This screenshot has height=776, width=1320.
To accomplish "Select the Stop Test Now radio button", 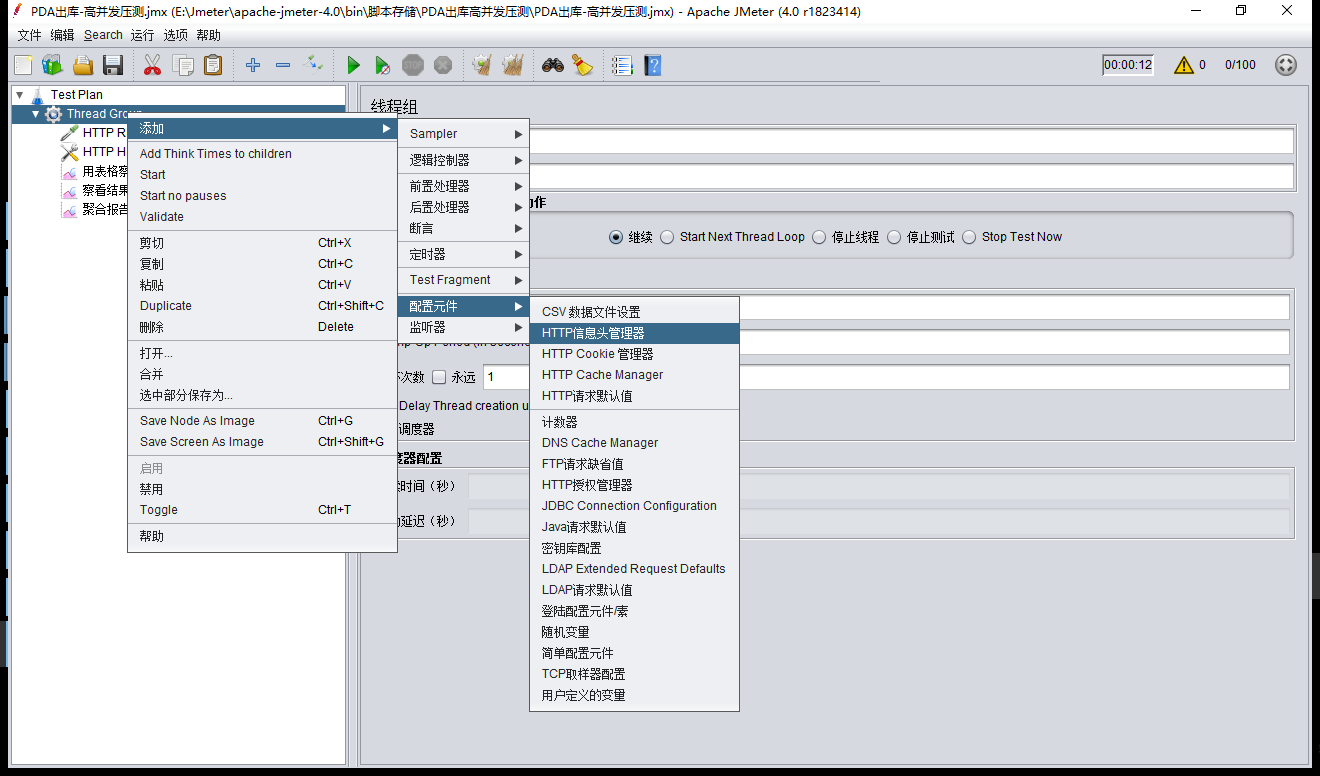I will [968, 236].
